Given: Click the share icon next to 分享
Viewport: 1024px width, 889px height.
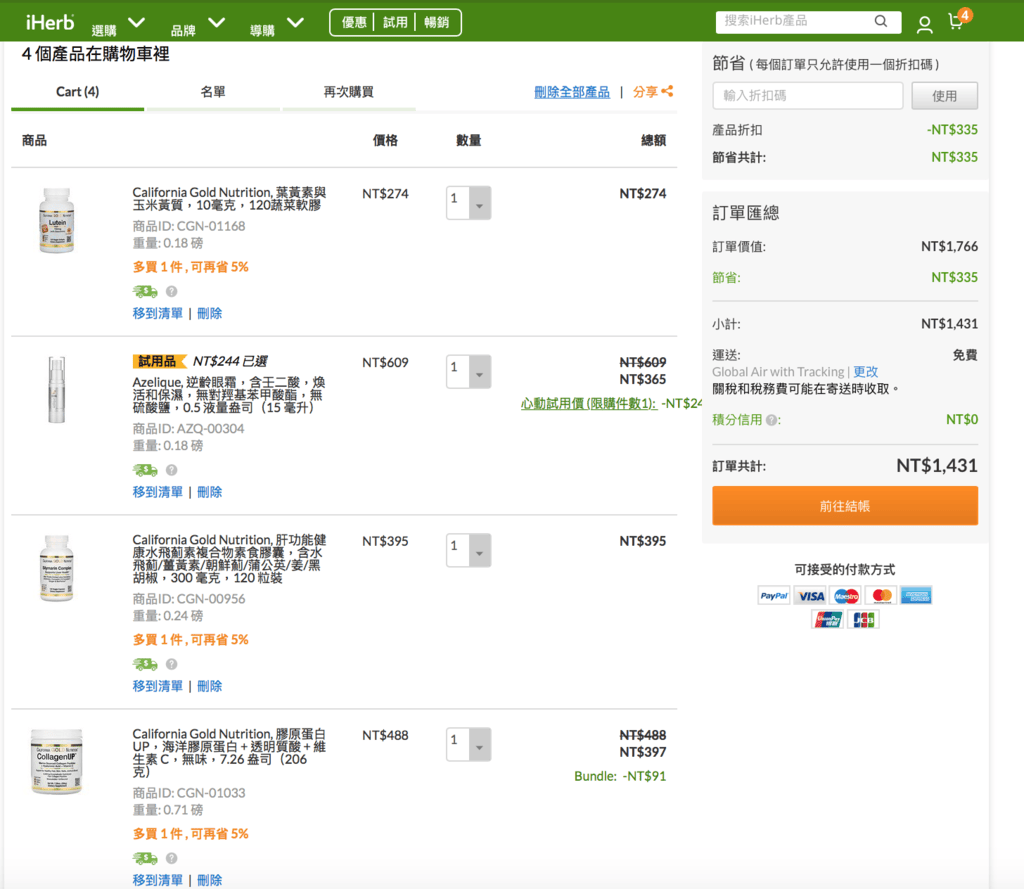Looking at the screenshot, I should 667,91.
